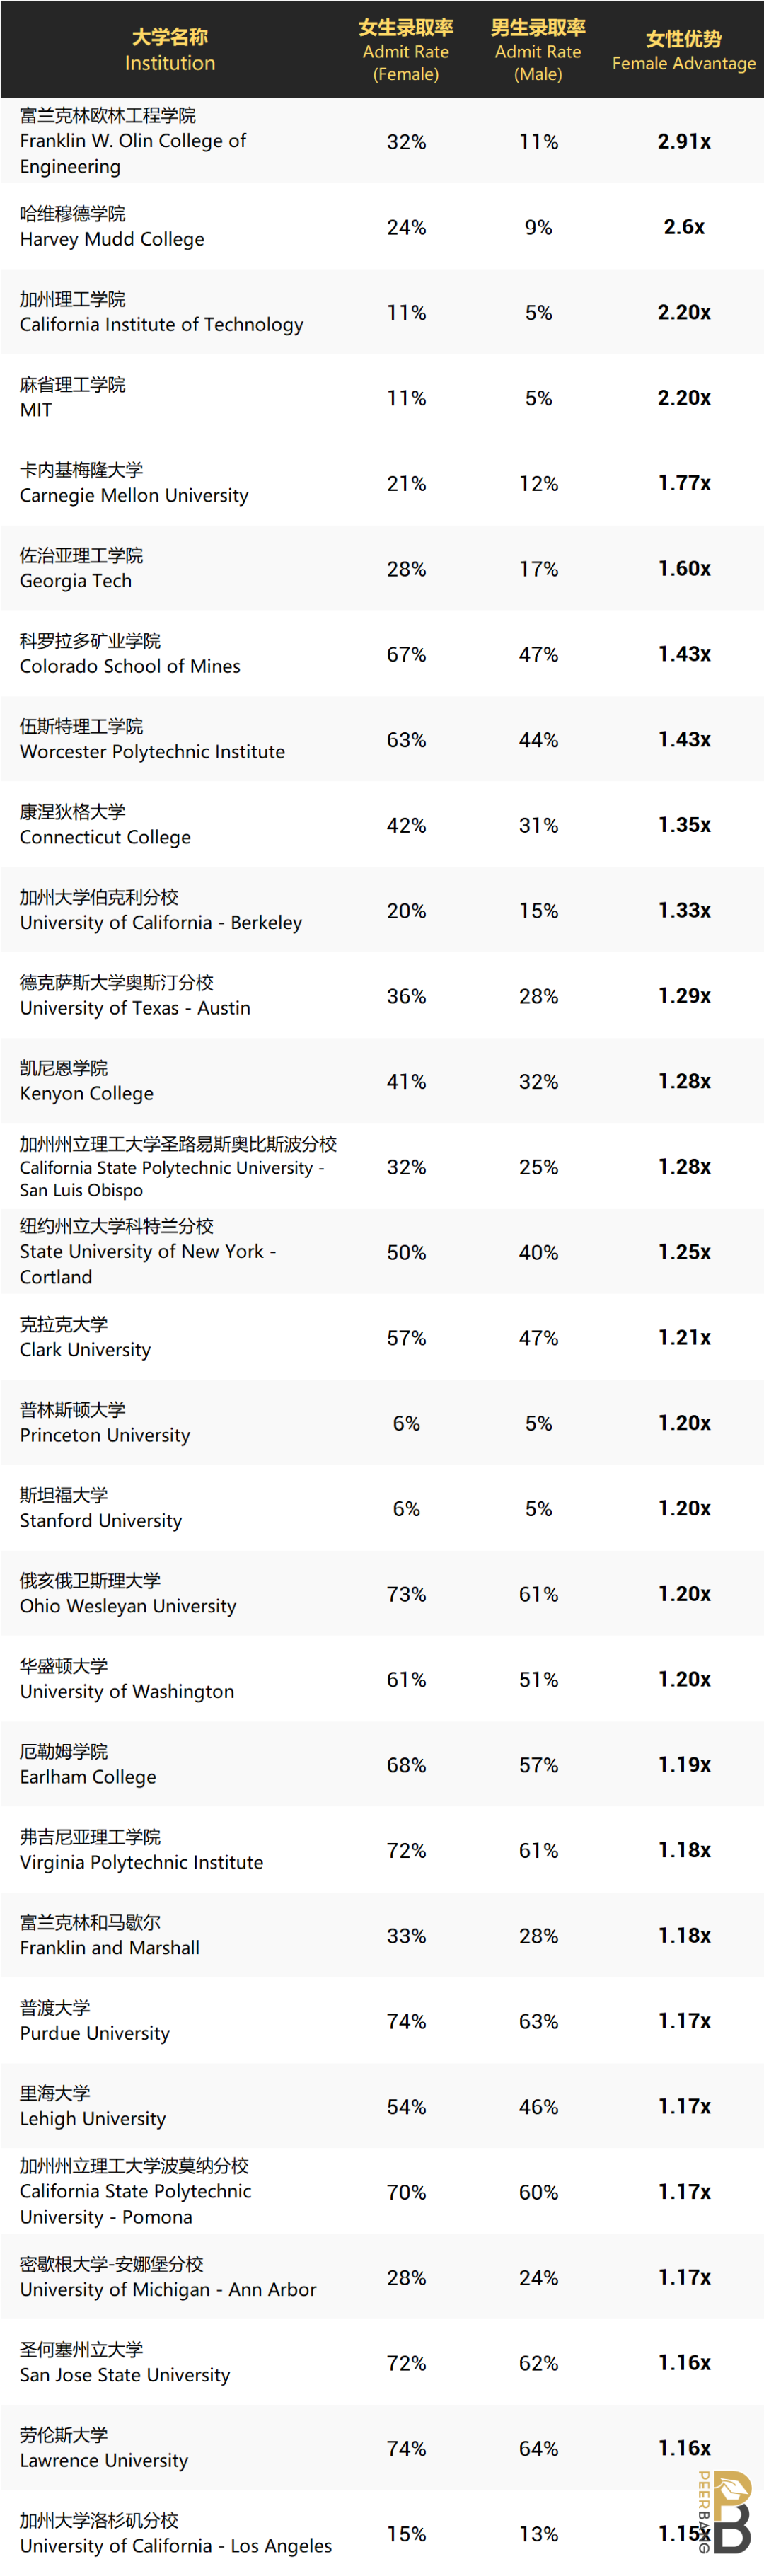Select the Lawrence University 64% male rate

coord(538,2449)
